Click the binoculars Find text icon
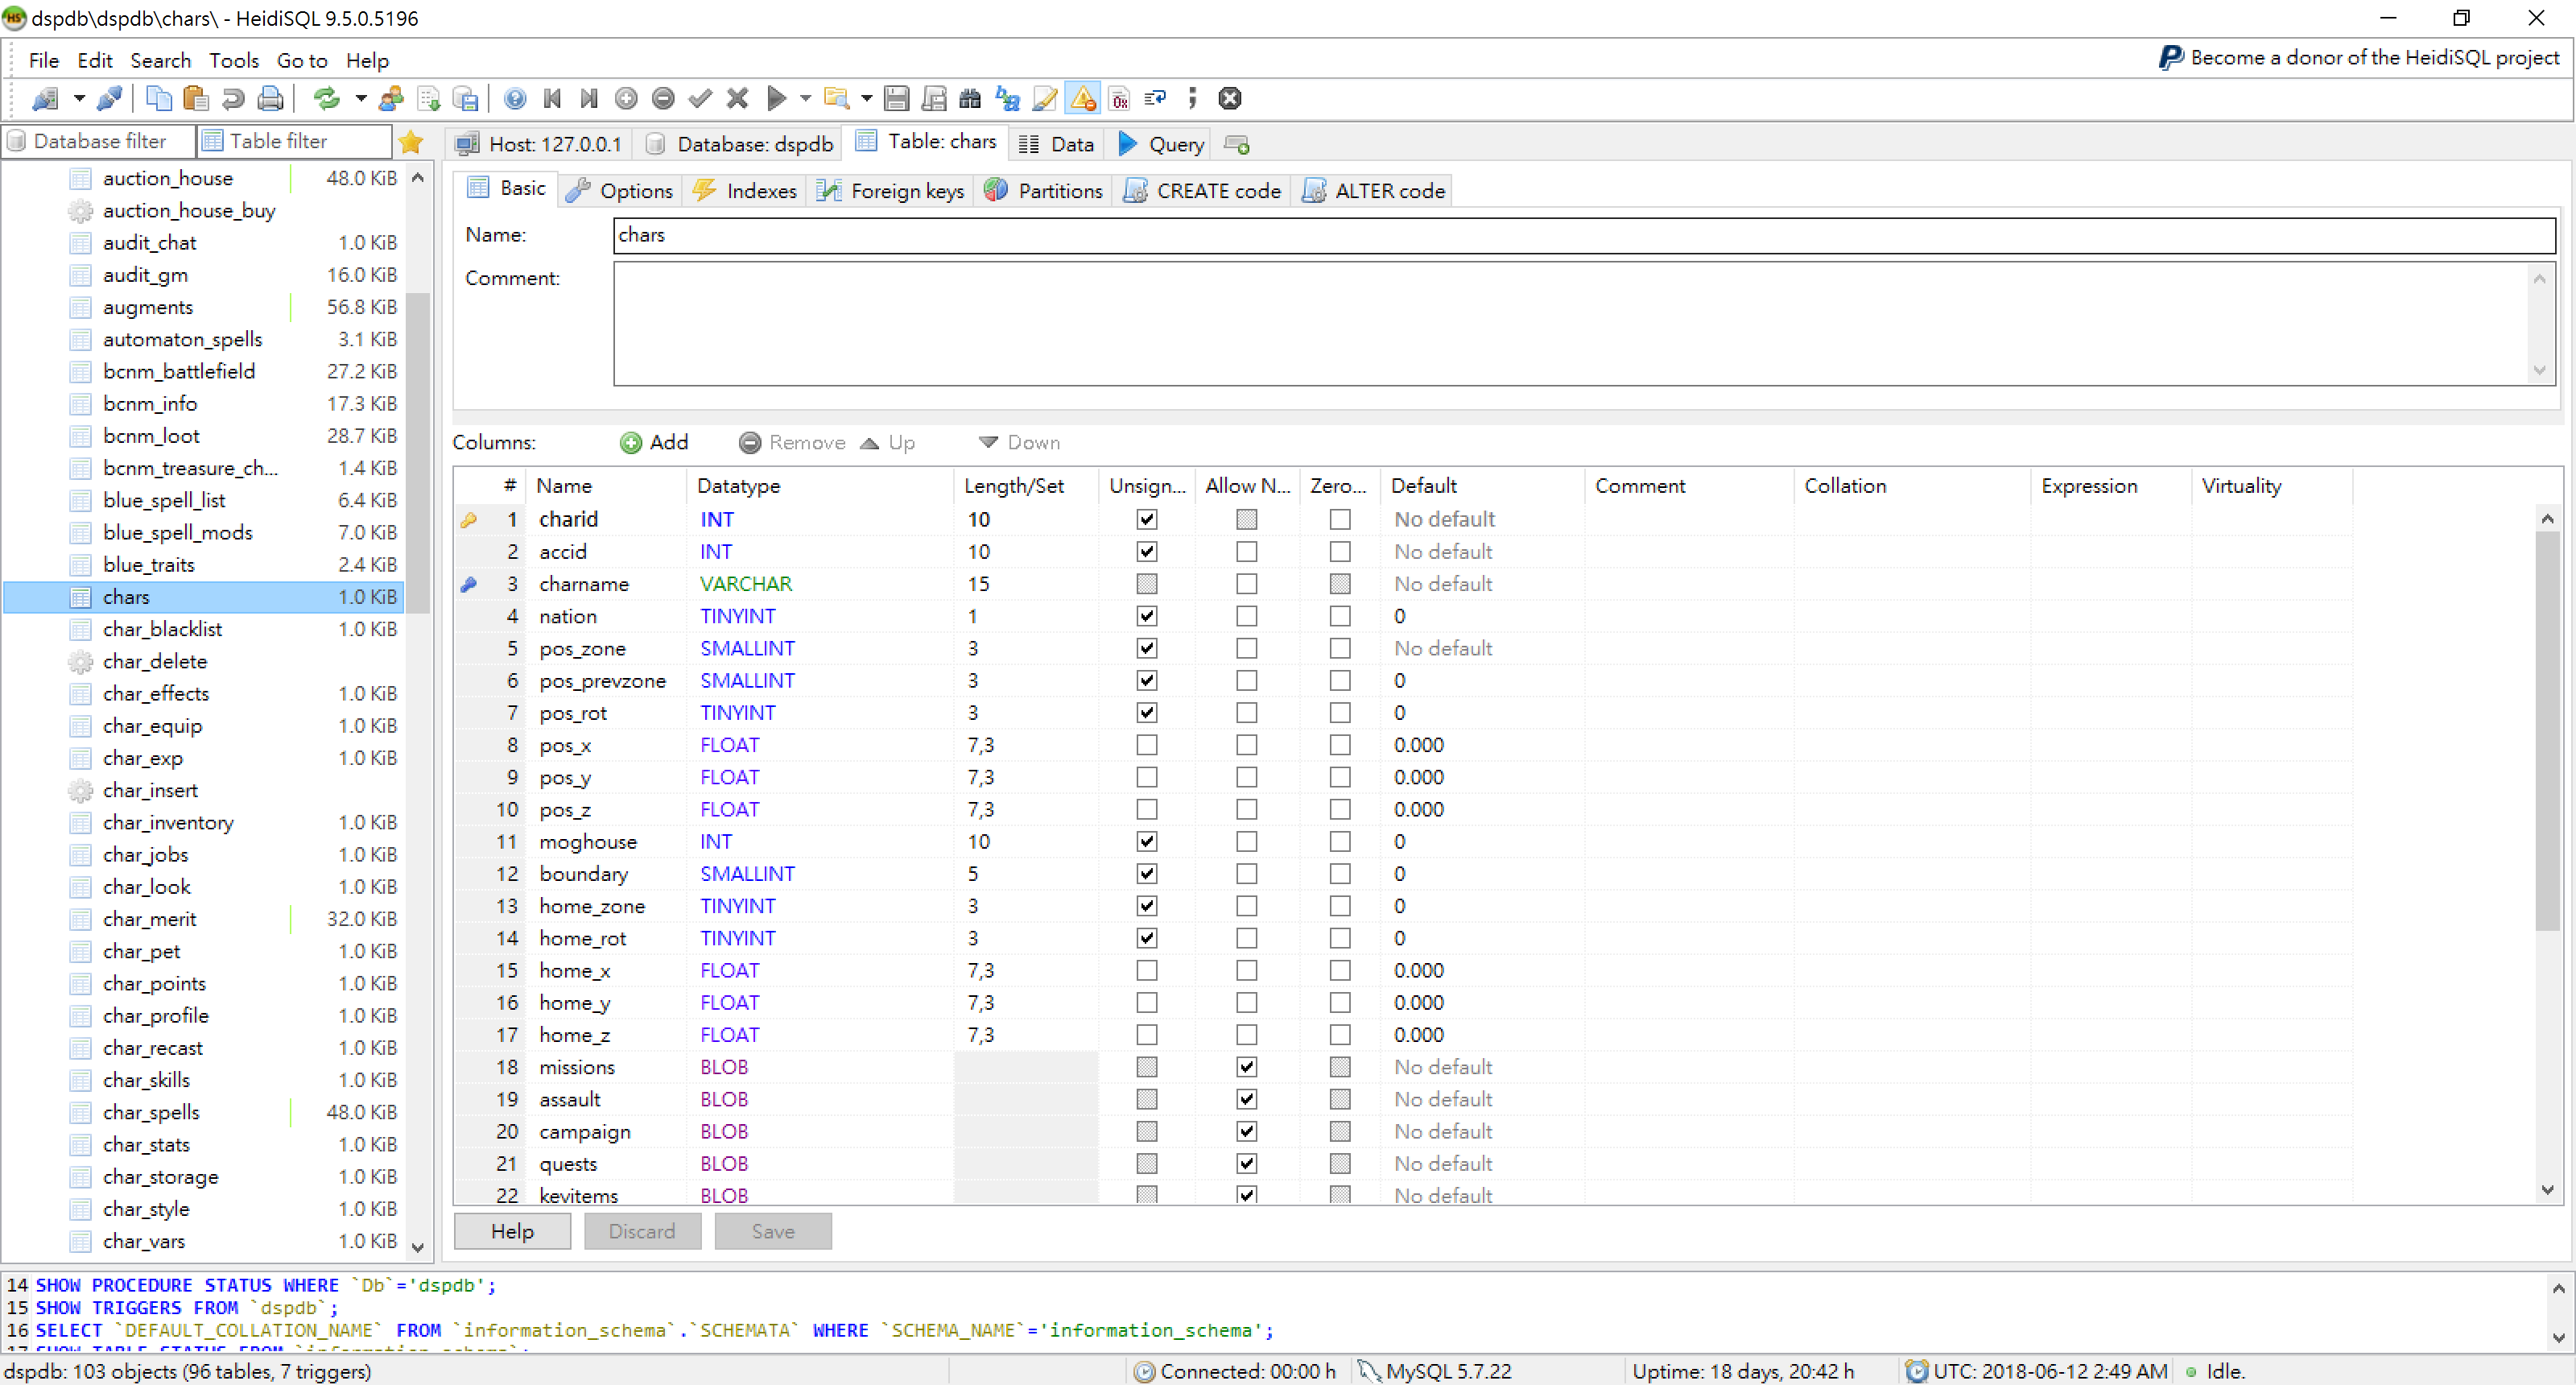 (969, 98)
